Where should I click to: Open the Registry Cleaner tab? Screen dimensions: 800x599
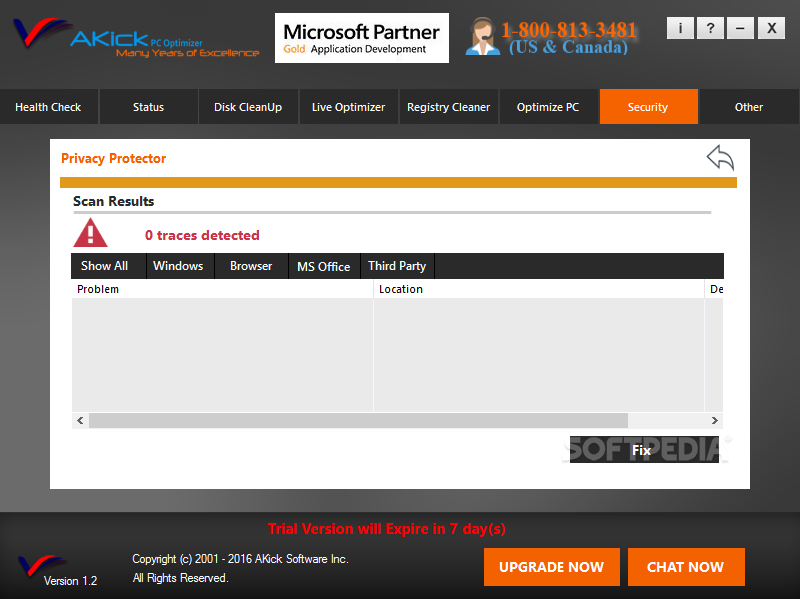click(448, 107)
